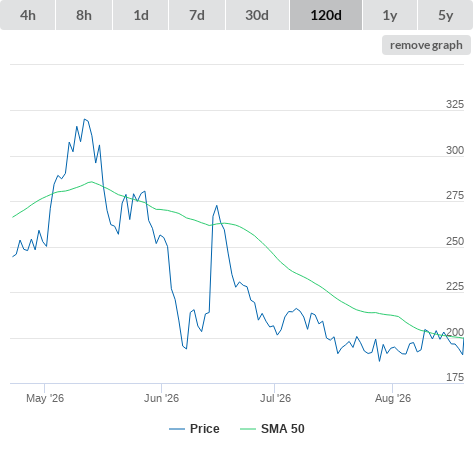Screen dimensions: 474x455
Task: Click the Jun '26 axis label
Action: click(x=161, y=398)
